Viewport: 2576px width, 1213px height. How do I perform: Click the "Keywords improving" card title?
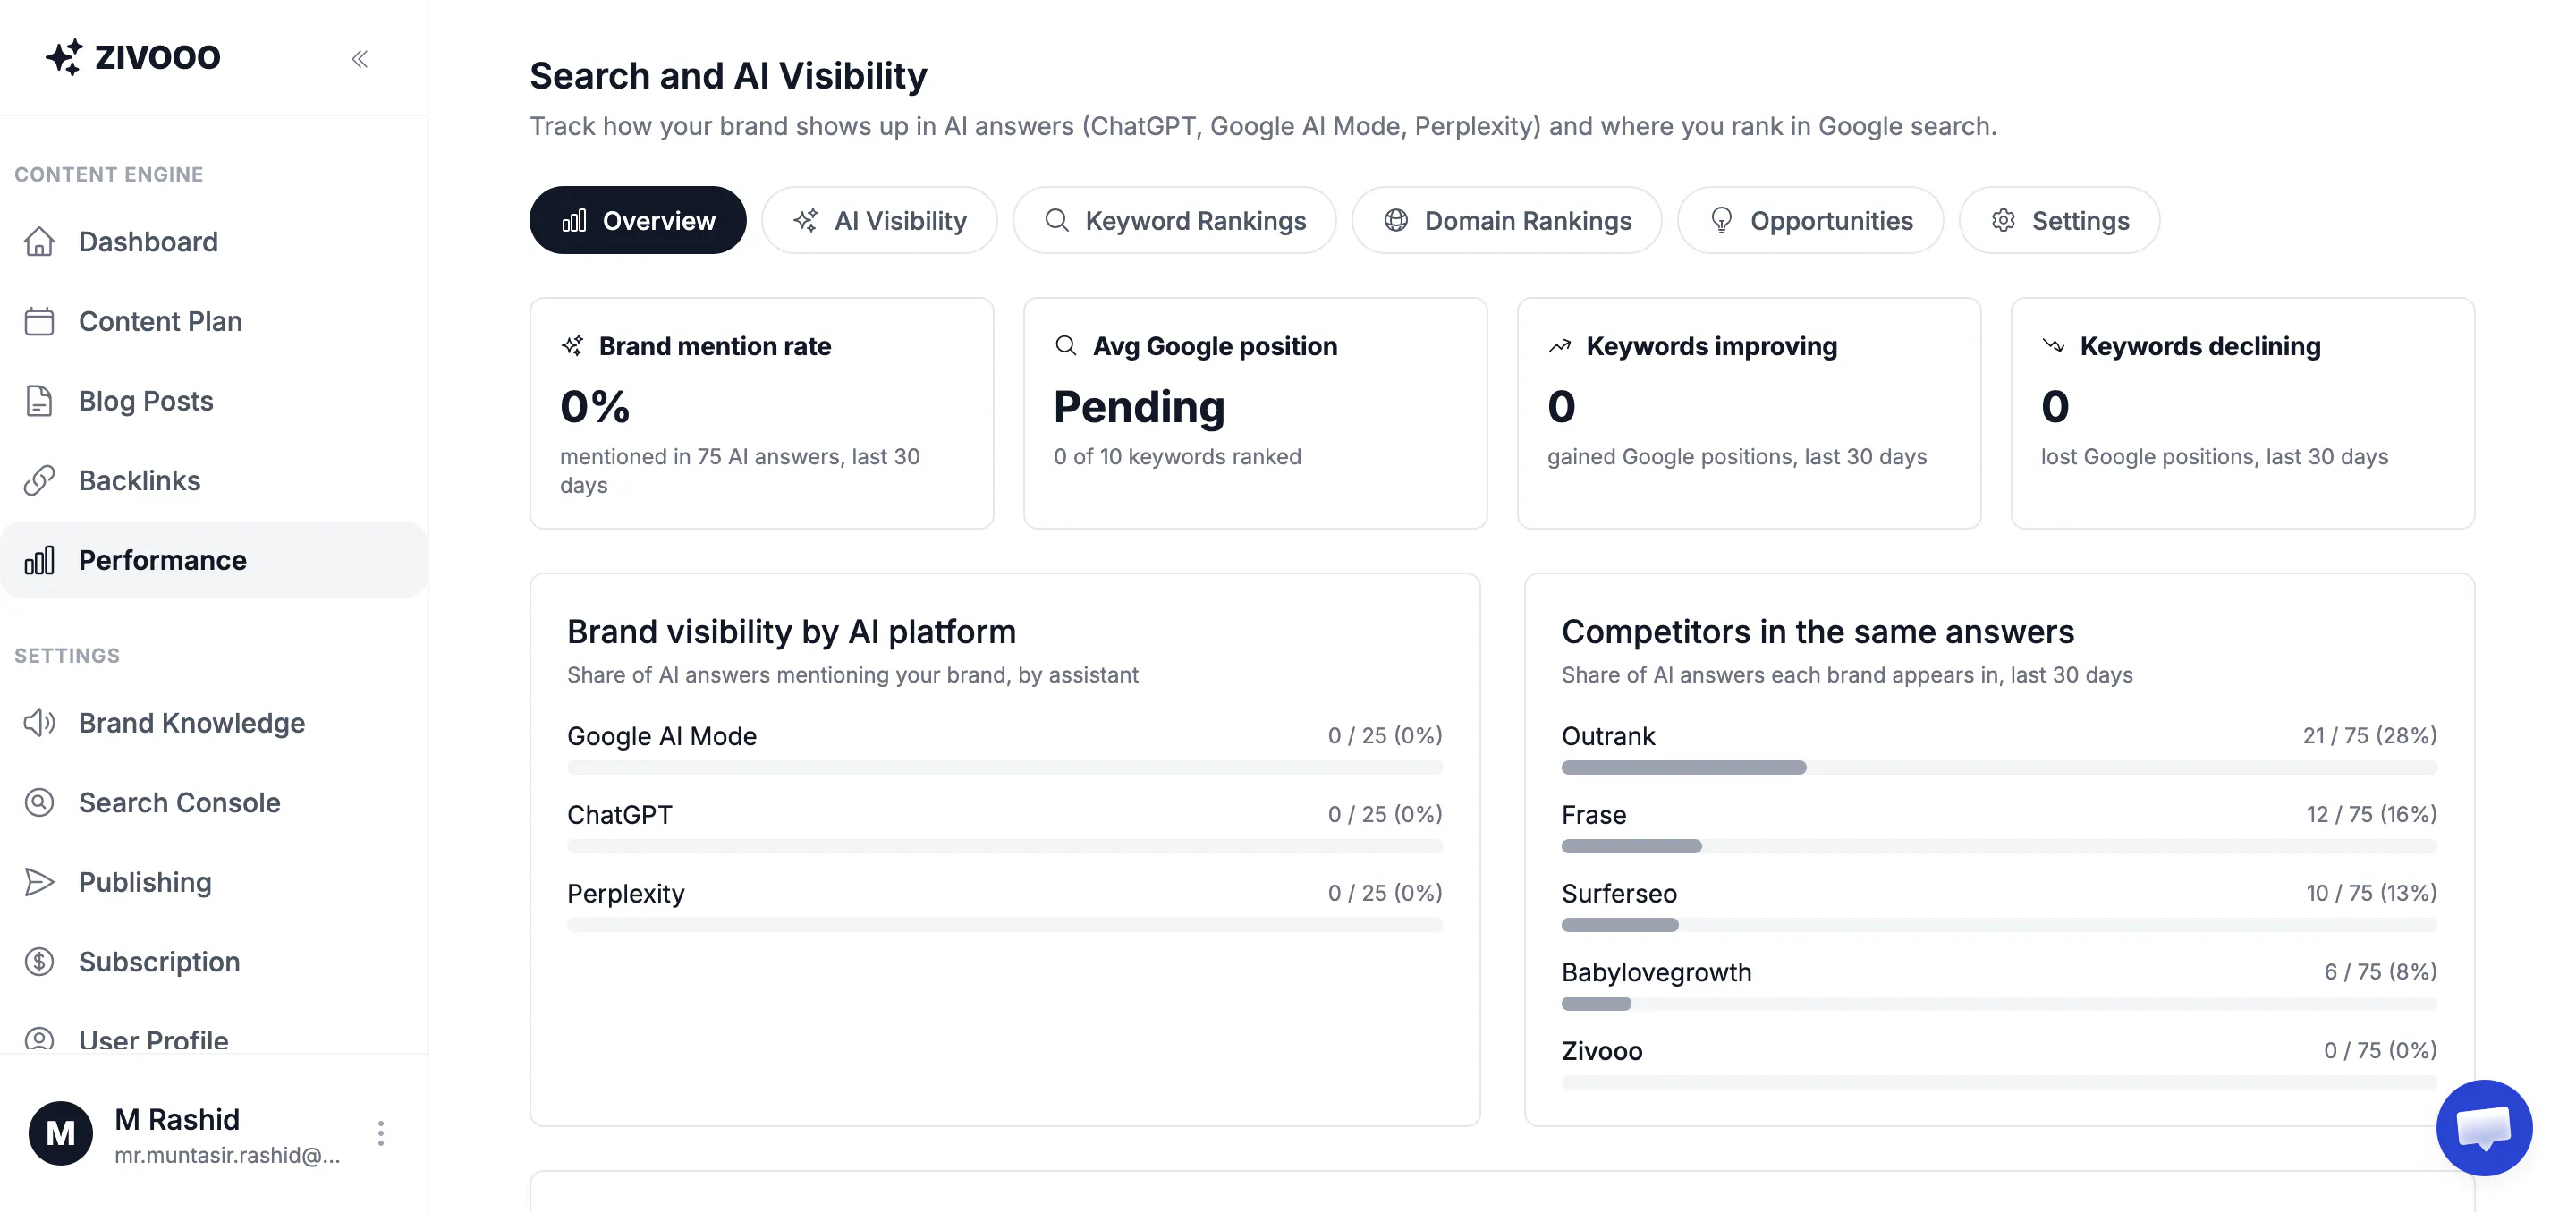pyautogui.click(x=1711, y=346)
